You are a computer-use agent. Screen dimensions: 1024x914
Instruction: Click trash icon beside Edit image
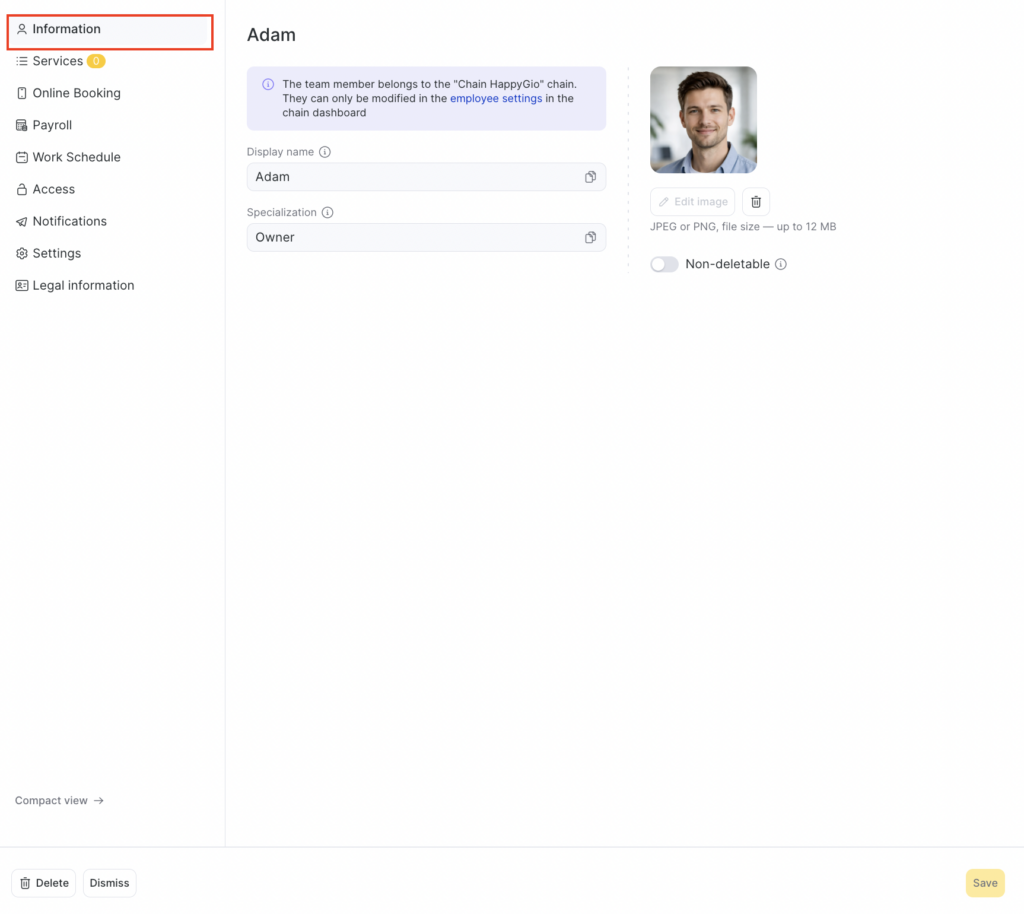[756, 202]
